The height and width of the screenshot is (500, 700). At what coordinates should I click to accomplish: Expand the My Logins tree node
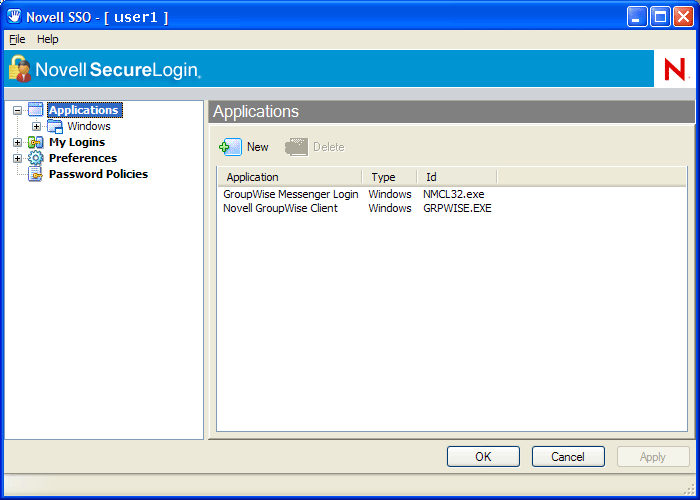click(x=17, y=142)
